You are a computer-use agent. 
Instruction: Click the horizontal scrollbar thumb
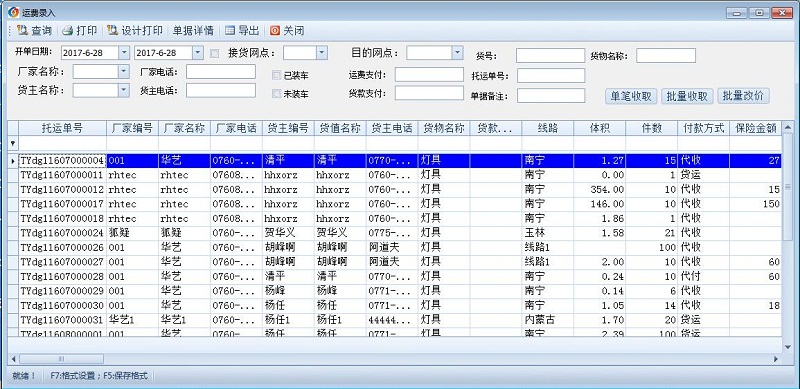[x=61, y=359]
